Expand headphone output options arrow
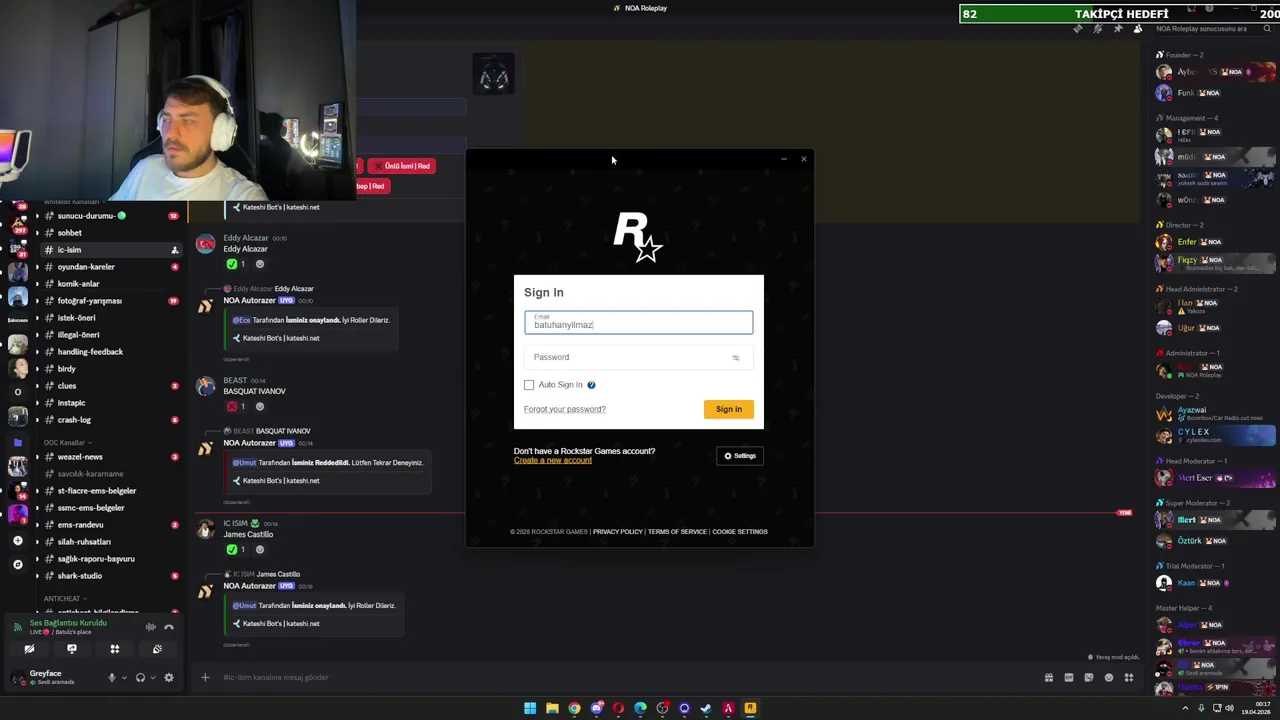This screenshot has width=1280, height=720. coord(153,677)
